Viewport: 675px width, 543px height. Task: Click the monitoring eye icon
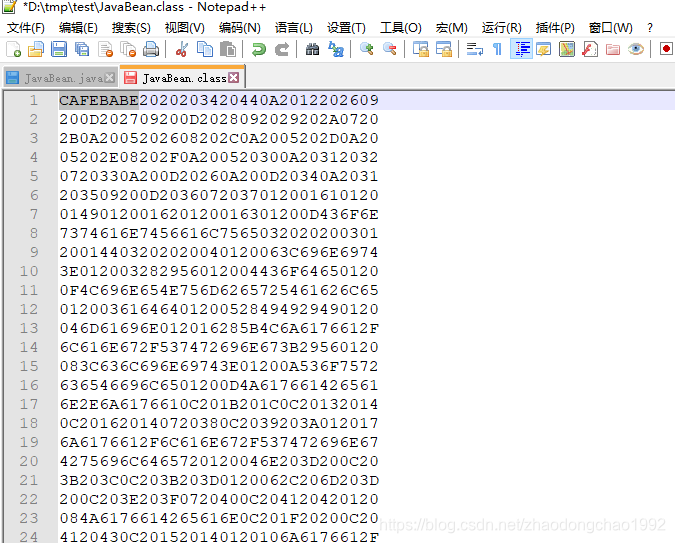tap(635, 49)
